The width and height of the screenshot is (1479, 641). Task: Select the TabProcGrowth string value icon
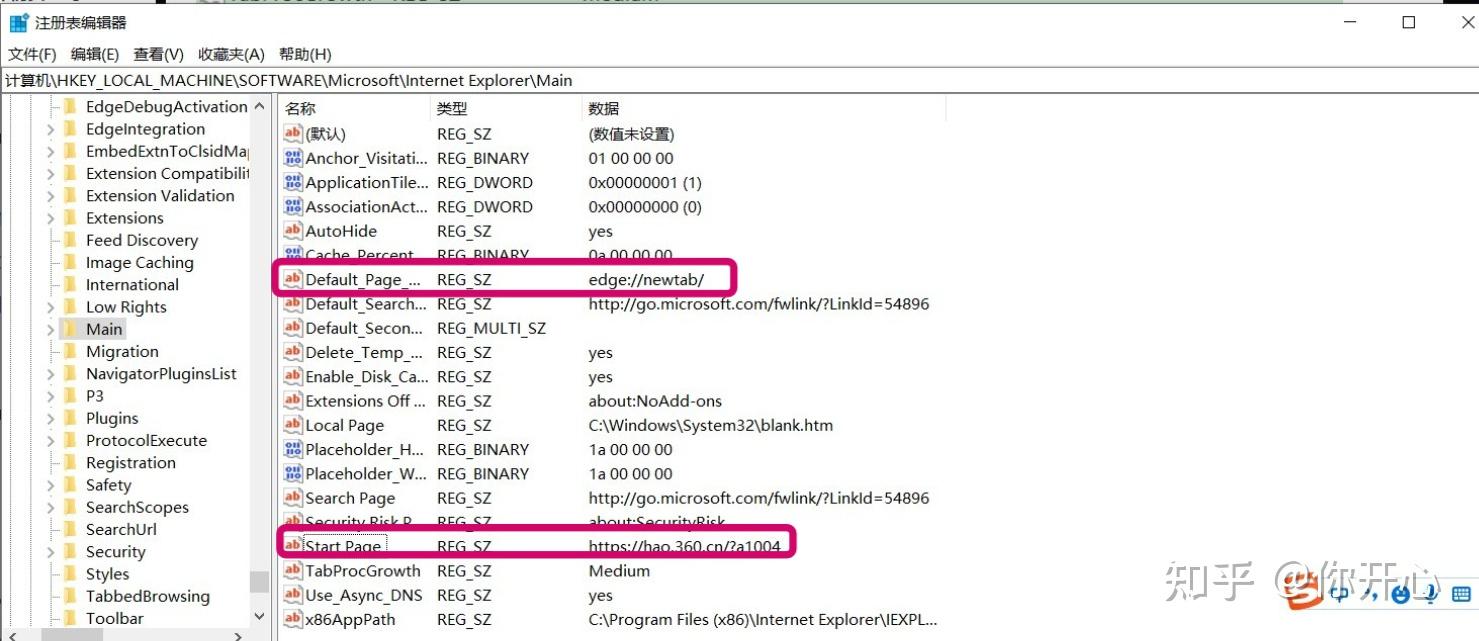293,571
